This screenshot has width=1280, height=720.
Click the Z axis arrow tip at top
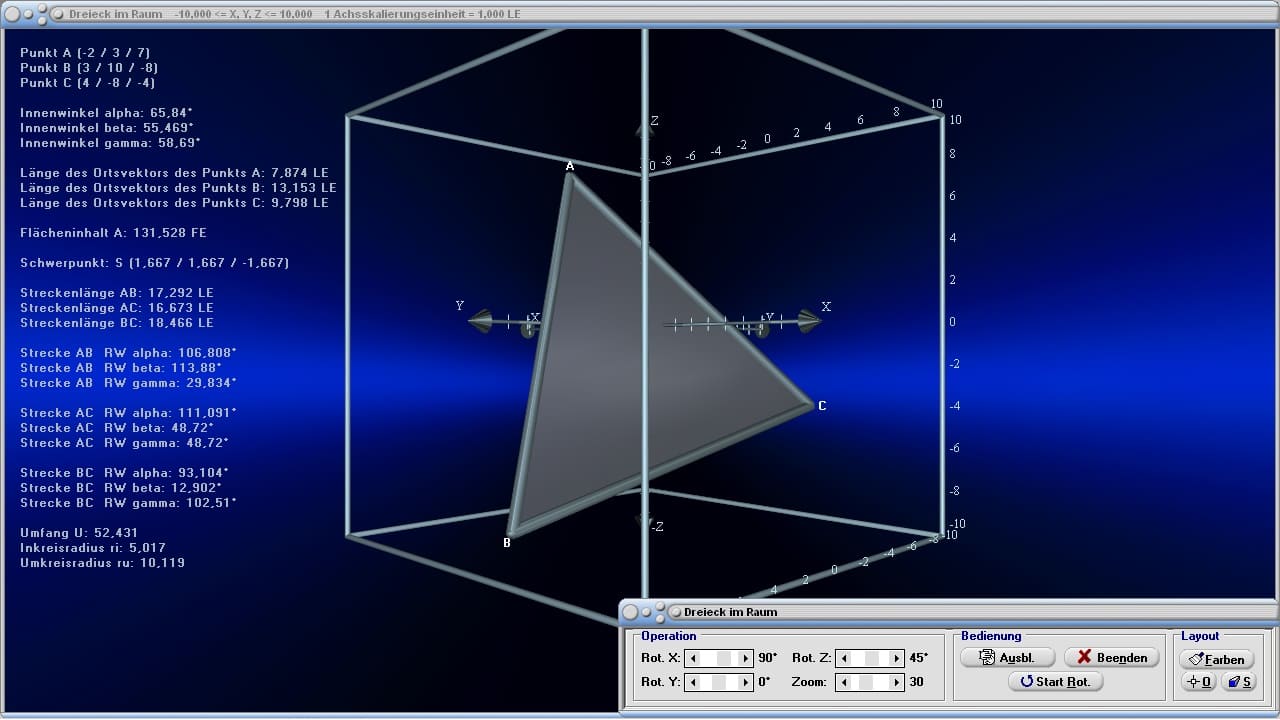(644, 128)
